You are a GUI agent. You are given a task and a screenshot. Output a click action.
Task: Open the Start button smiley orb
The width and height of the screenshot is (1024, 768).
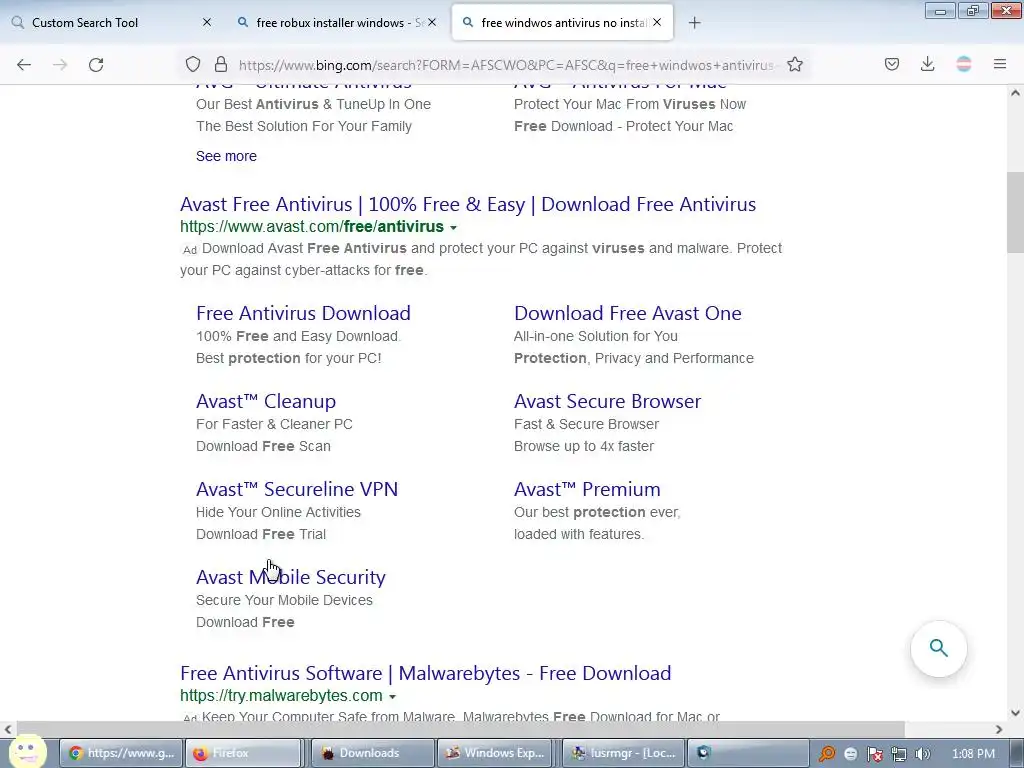[27, 752]
